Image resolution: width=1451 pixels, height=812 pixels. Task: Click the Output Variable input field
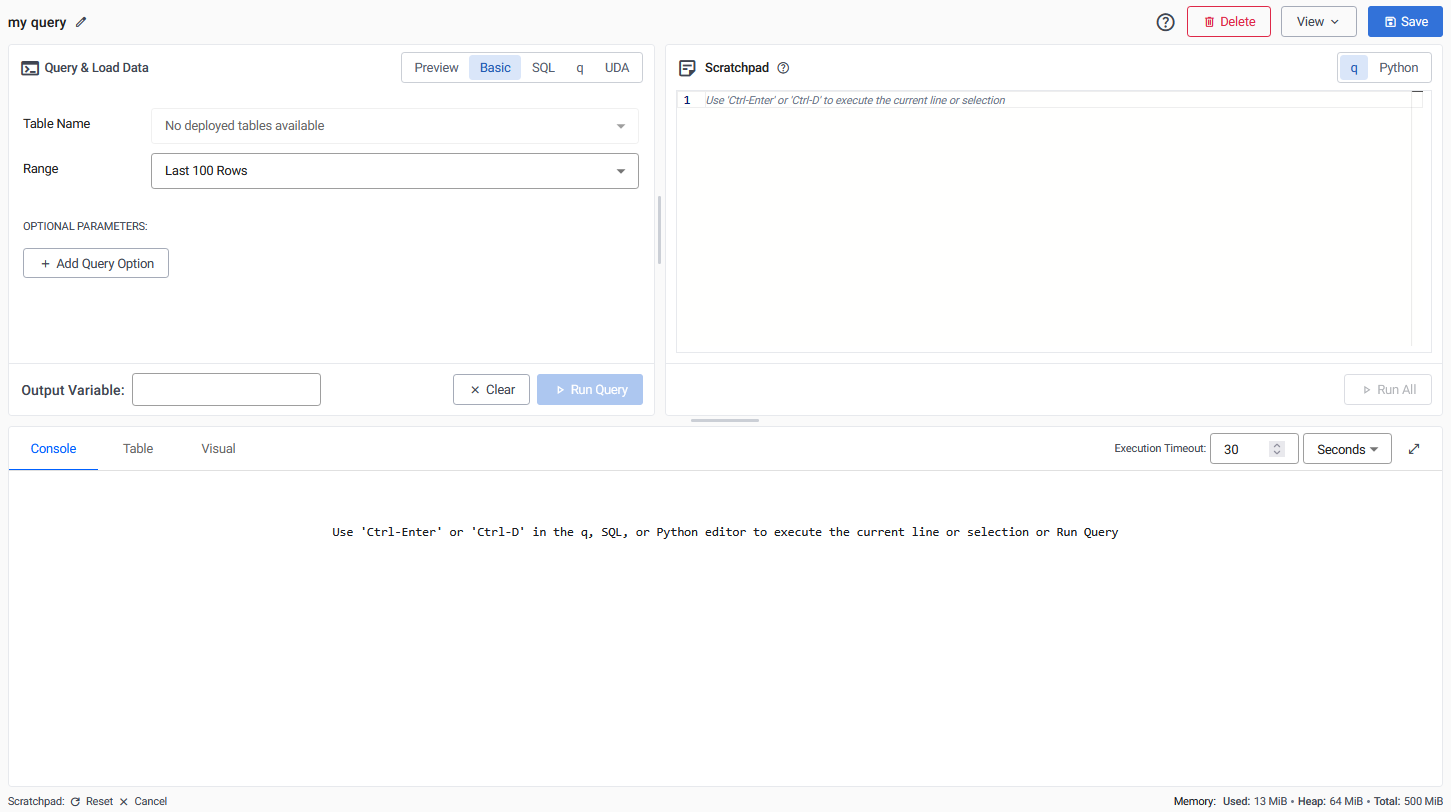(225, 389)
